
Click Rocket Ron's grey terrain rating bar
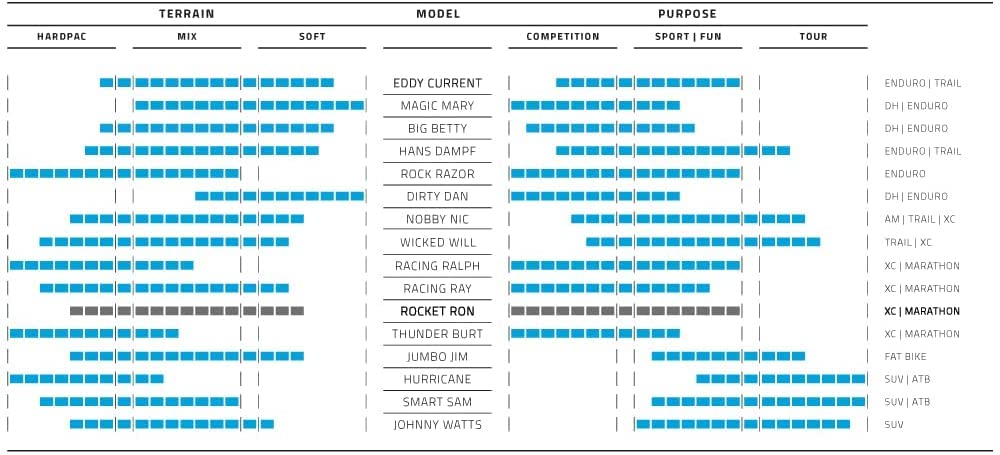187,311
